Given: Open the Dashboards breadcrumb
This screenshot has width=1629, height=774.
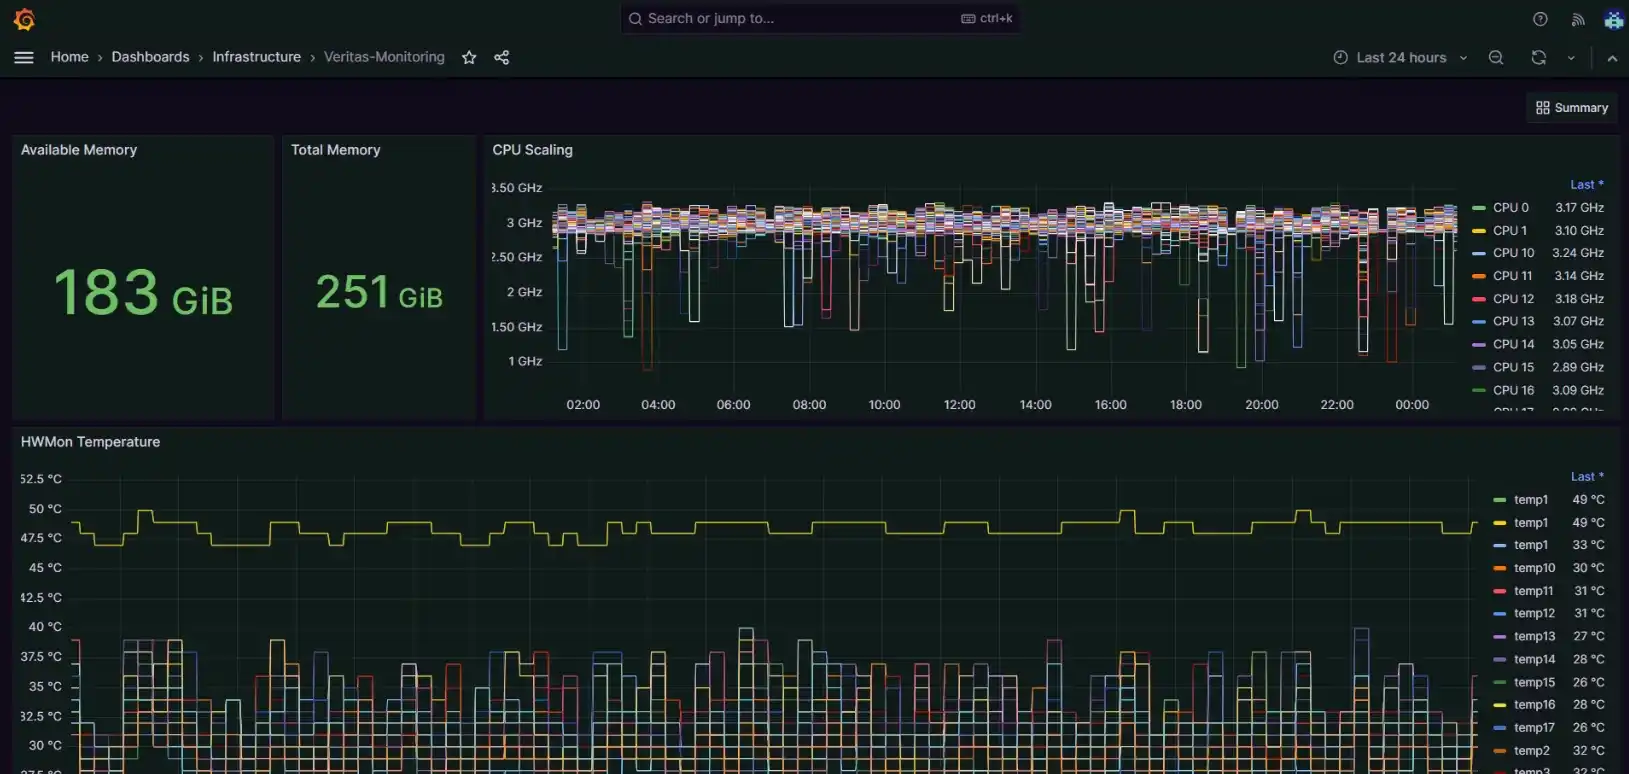Looking at the screenshot, I should pyautogui.click(x=150, y=57).
